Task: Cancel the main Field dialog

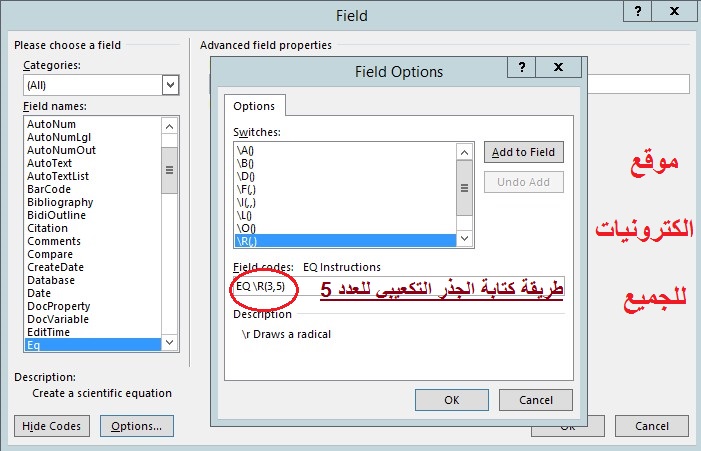Action: pyautogui.click(x=647, y=426)
